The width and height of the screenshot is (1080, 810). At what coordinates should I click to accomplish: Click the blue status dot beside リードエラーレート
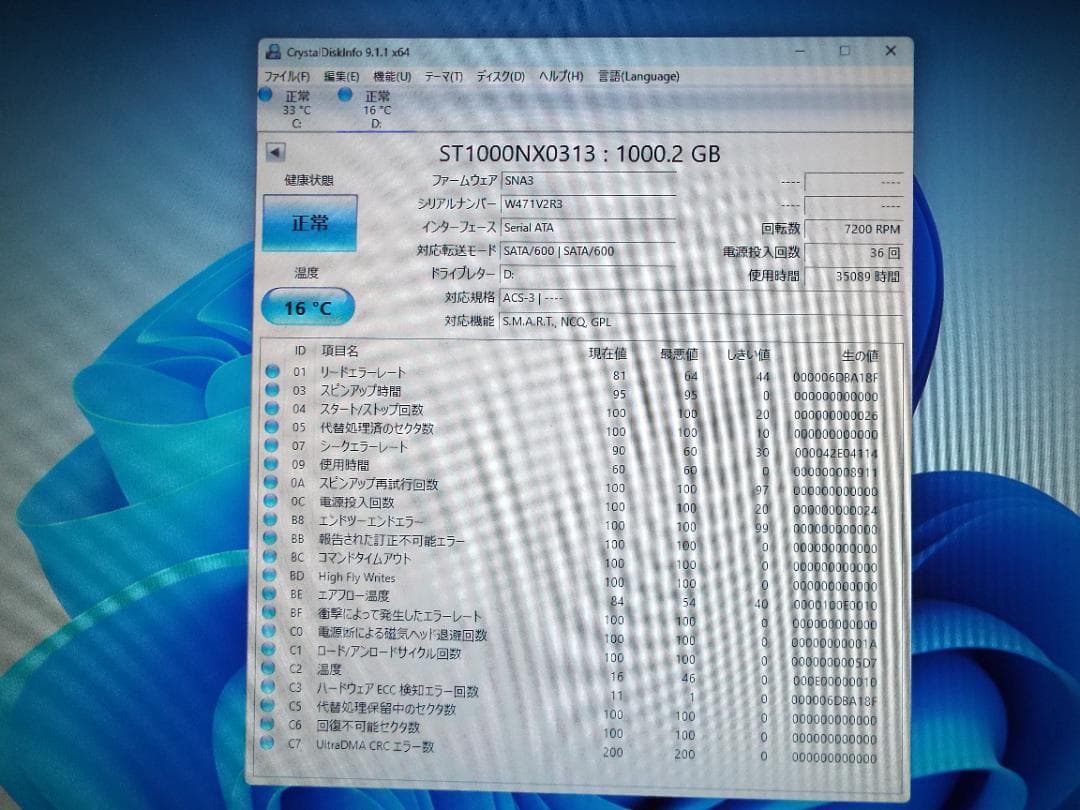click(x=272, y=371)
